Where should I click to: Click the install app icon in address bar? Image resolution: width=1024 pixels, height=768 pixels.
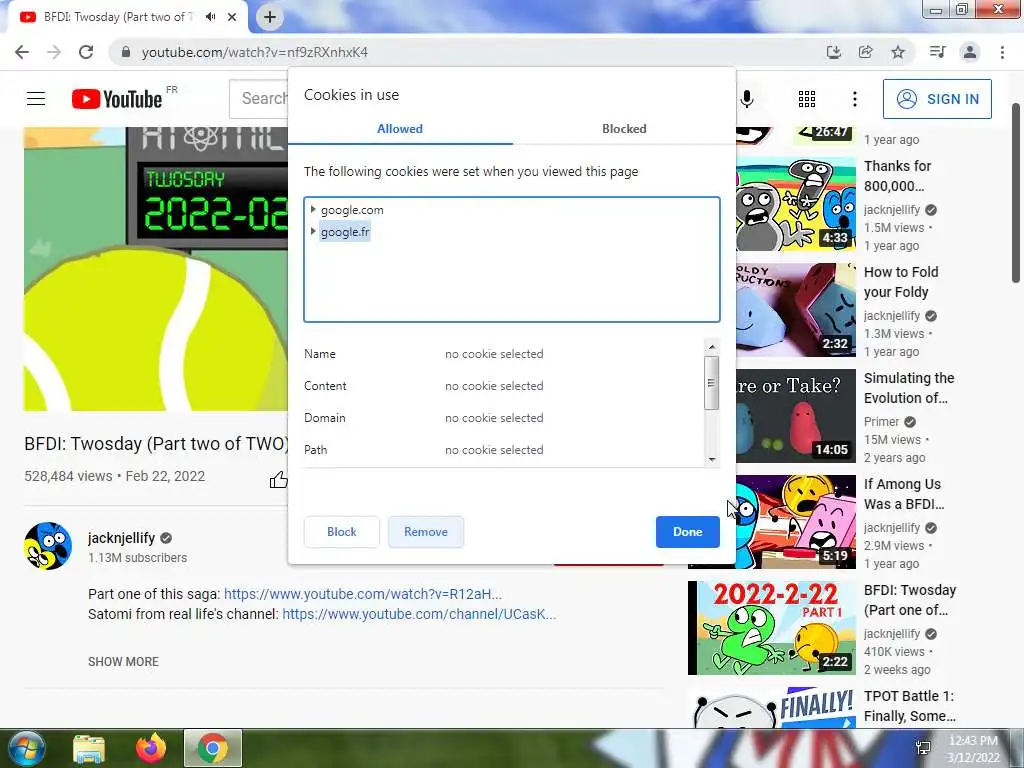[x=833, y=52]
